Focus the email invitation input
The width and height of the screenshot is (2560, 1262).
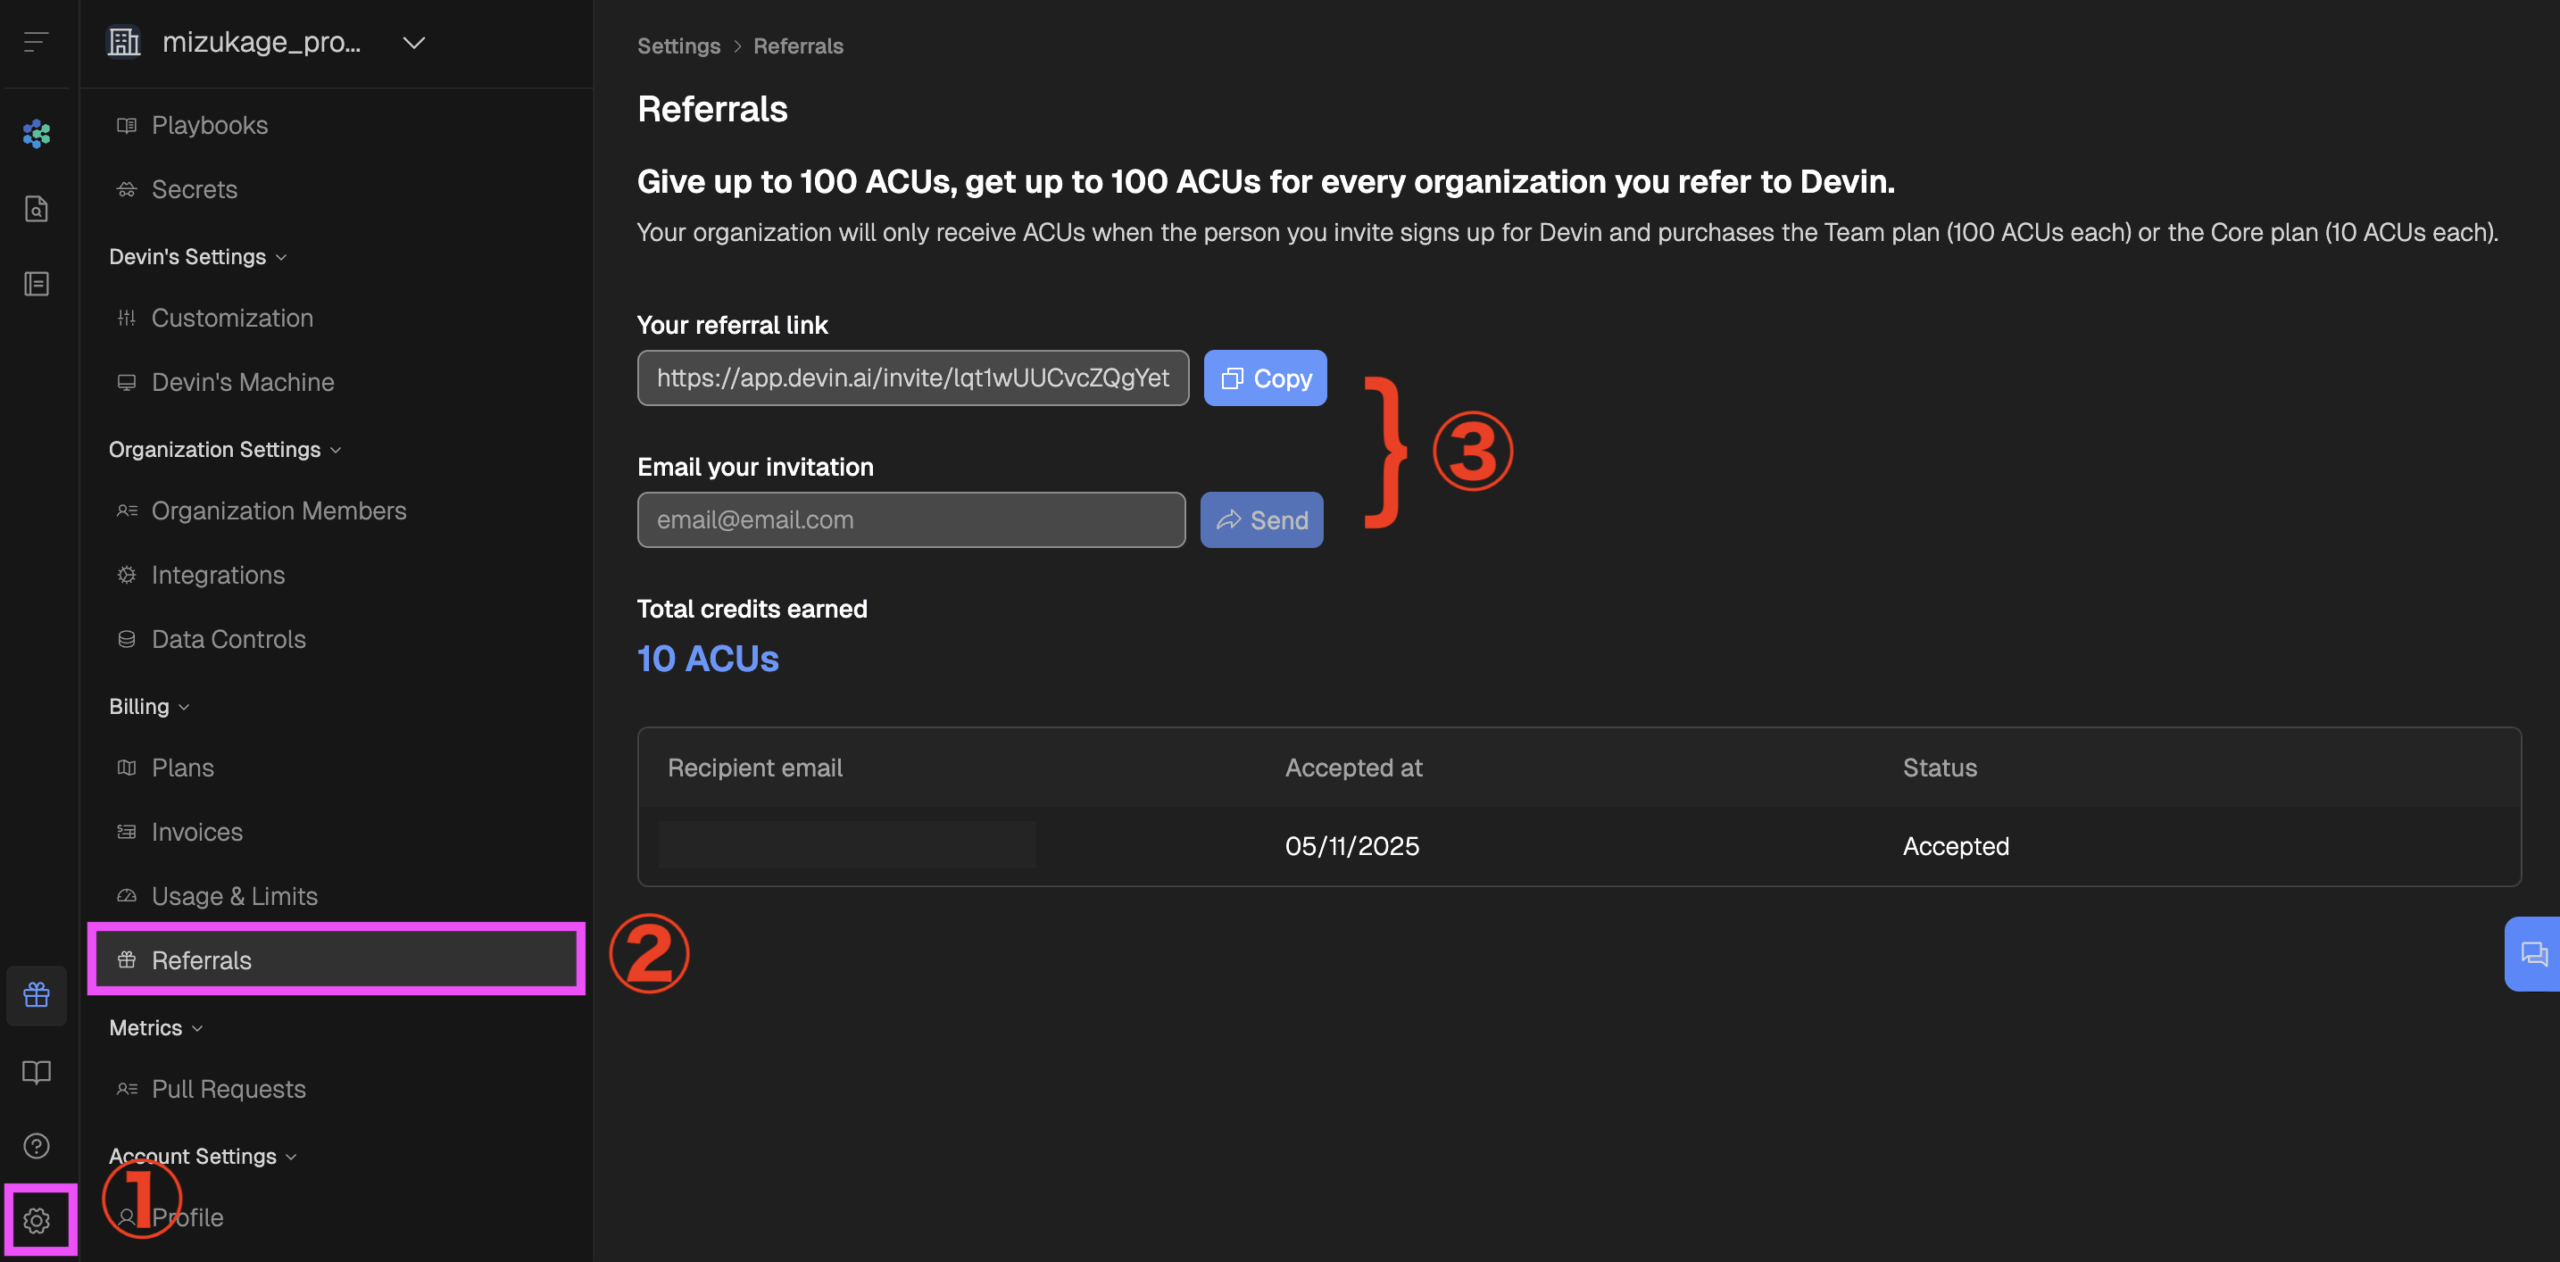[911, 520]
